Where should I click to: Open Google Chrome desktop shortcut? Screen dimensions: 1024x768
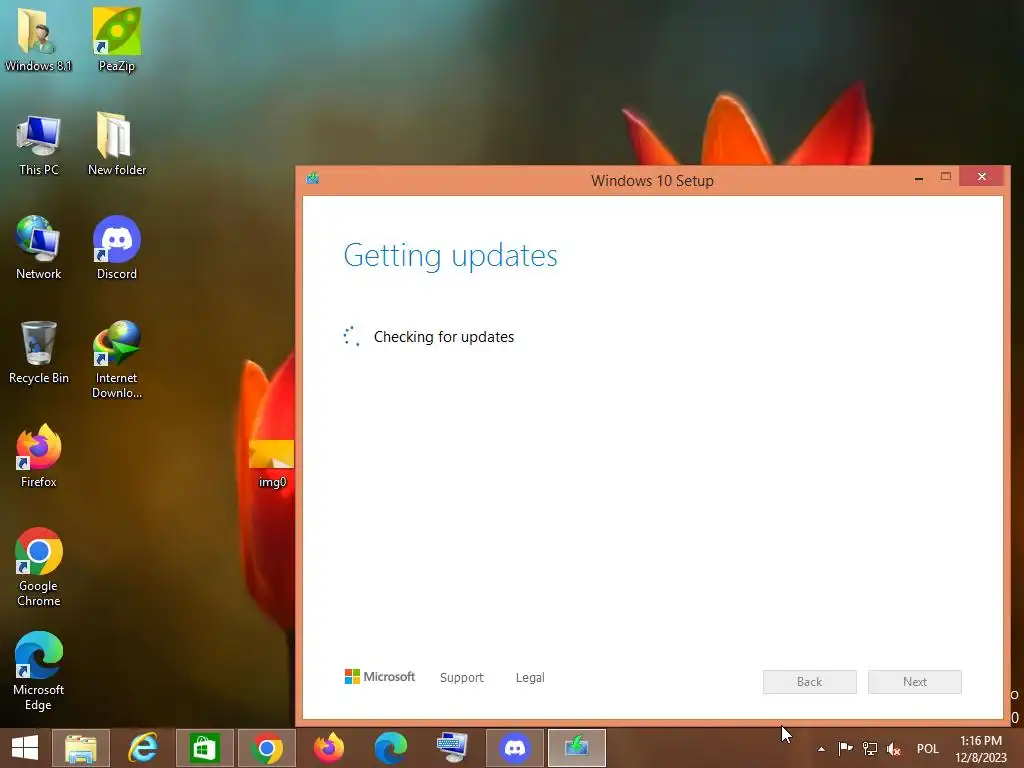(39, 567)
